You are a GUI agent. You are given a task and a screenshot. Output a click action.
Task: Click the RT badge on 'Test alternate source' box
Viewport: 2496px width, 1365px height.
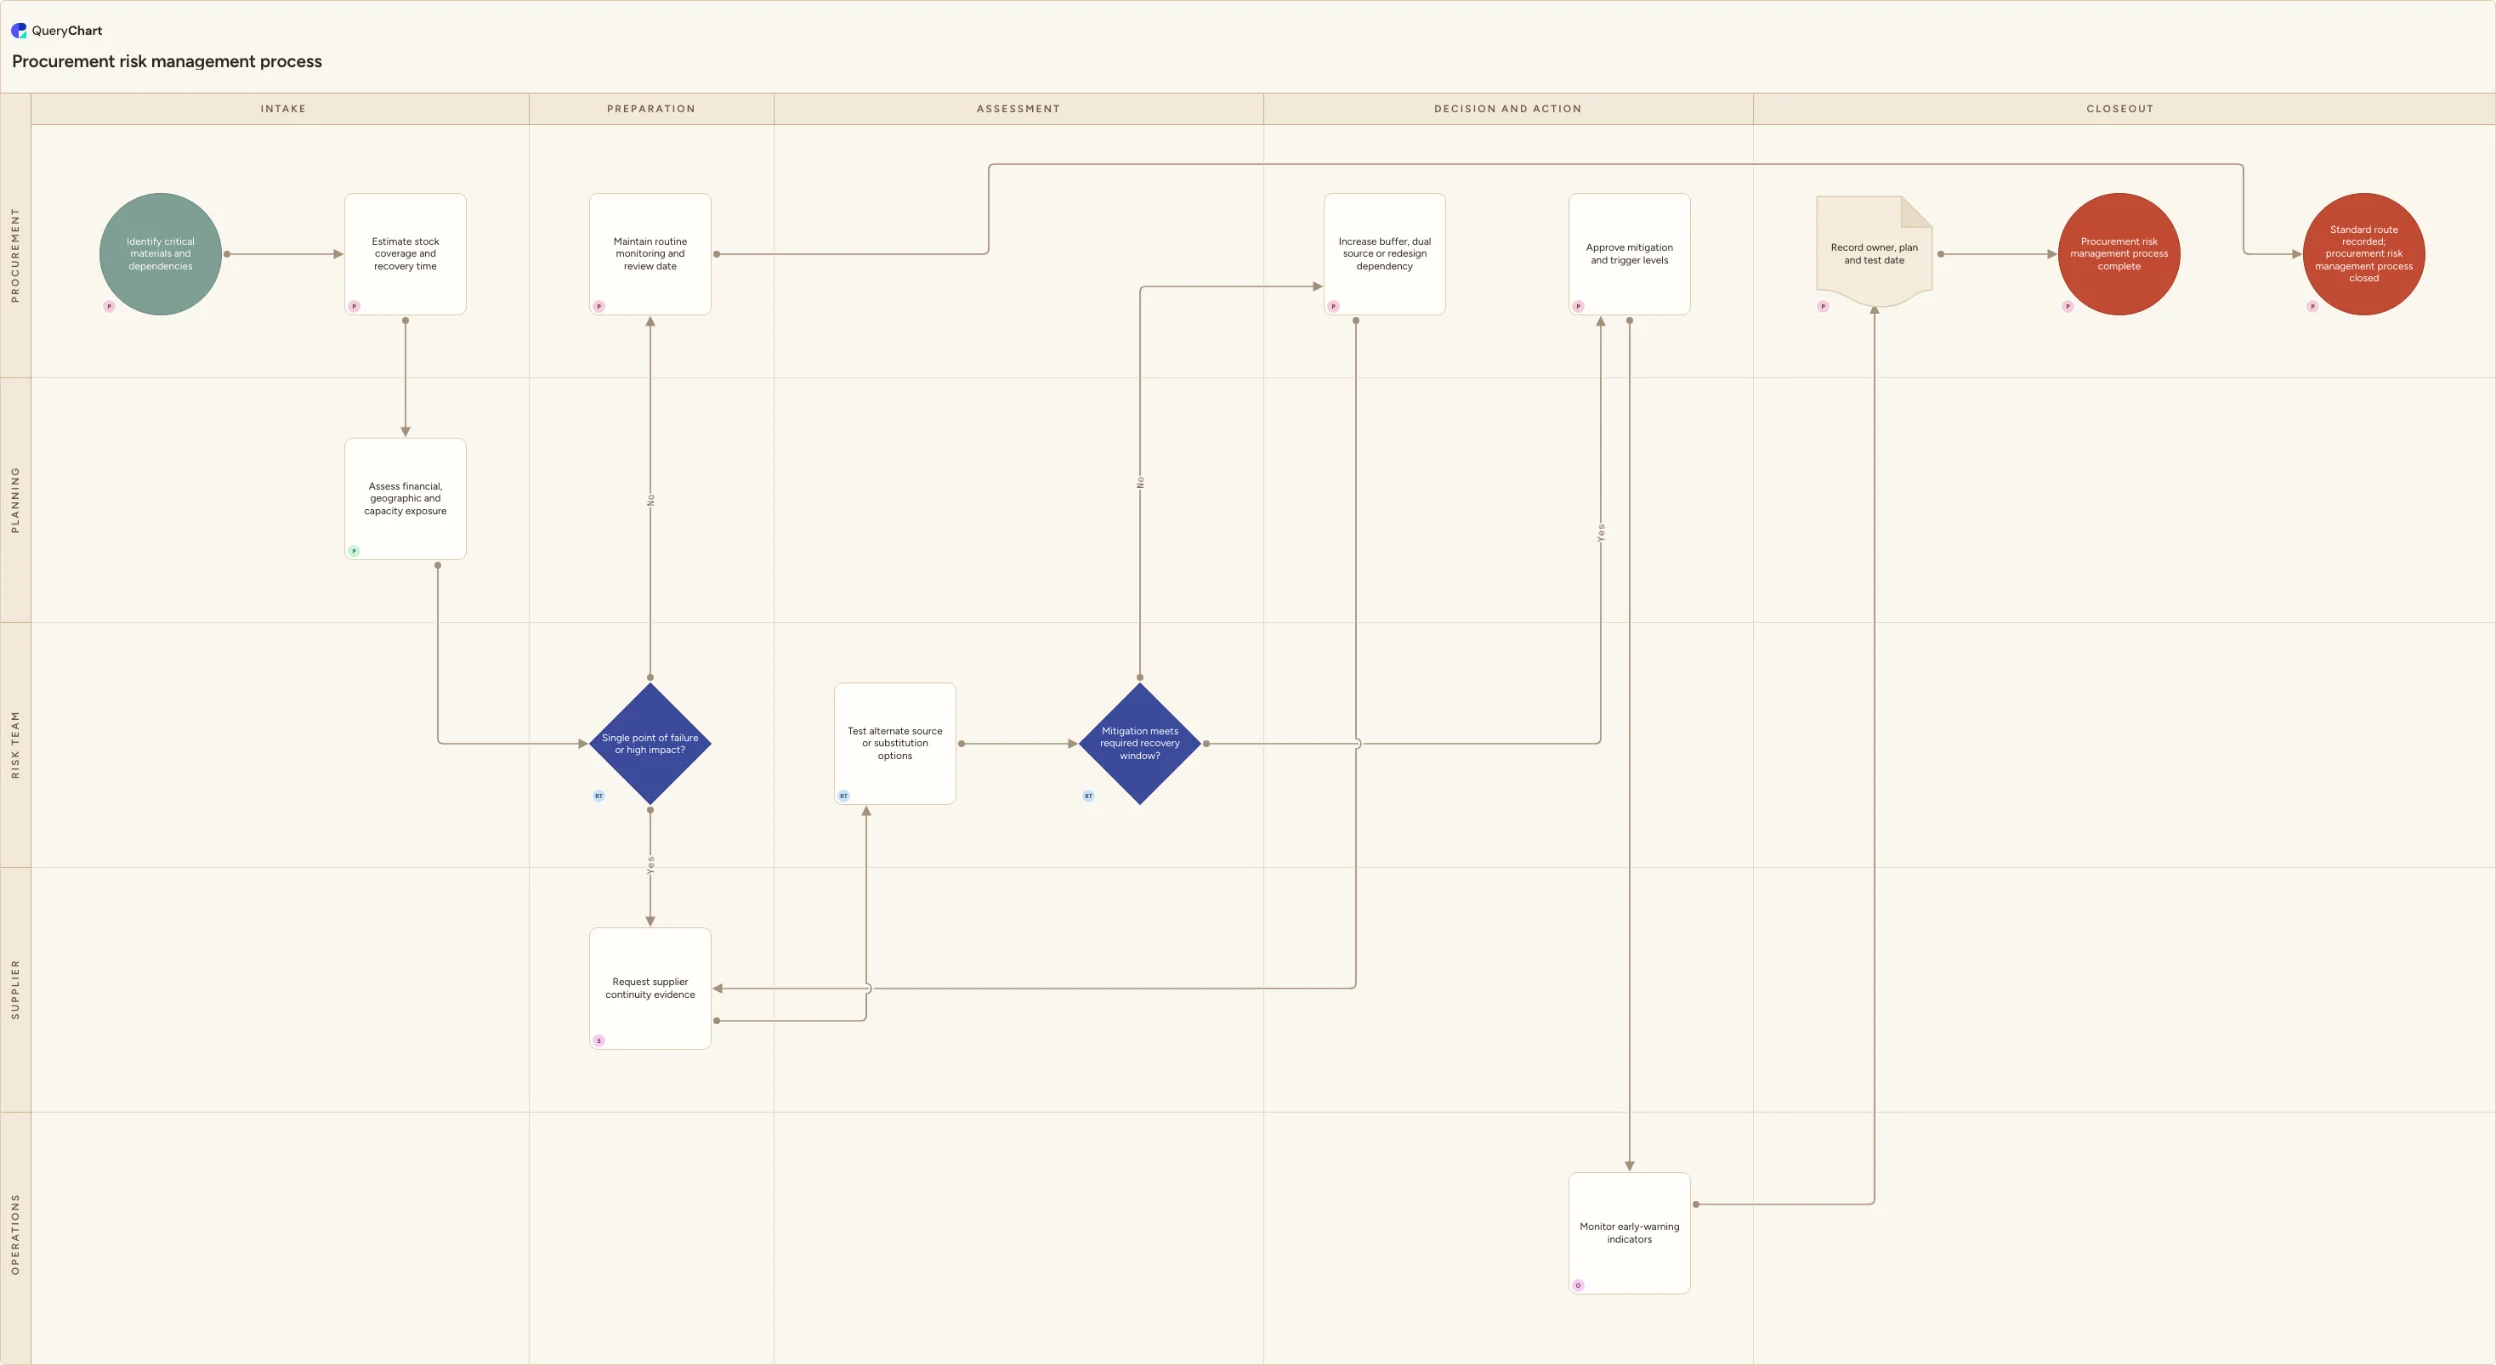tap(844, 796)
